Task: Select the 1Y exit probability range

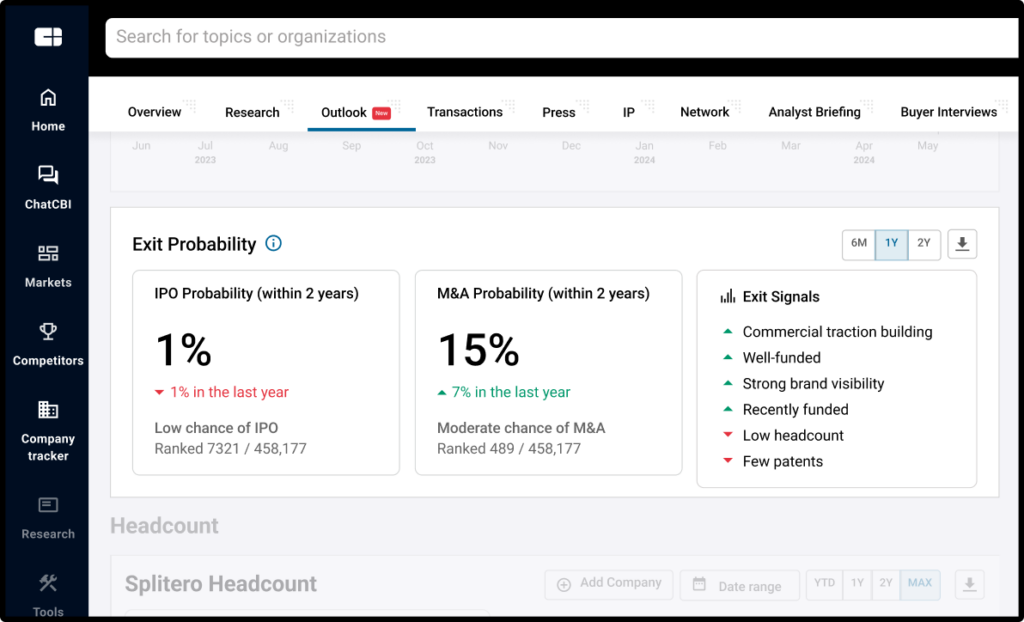Action: [x=891, y=244]
